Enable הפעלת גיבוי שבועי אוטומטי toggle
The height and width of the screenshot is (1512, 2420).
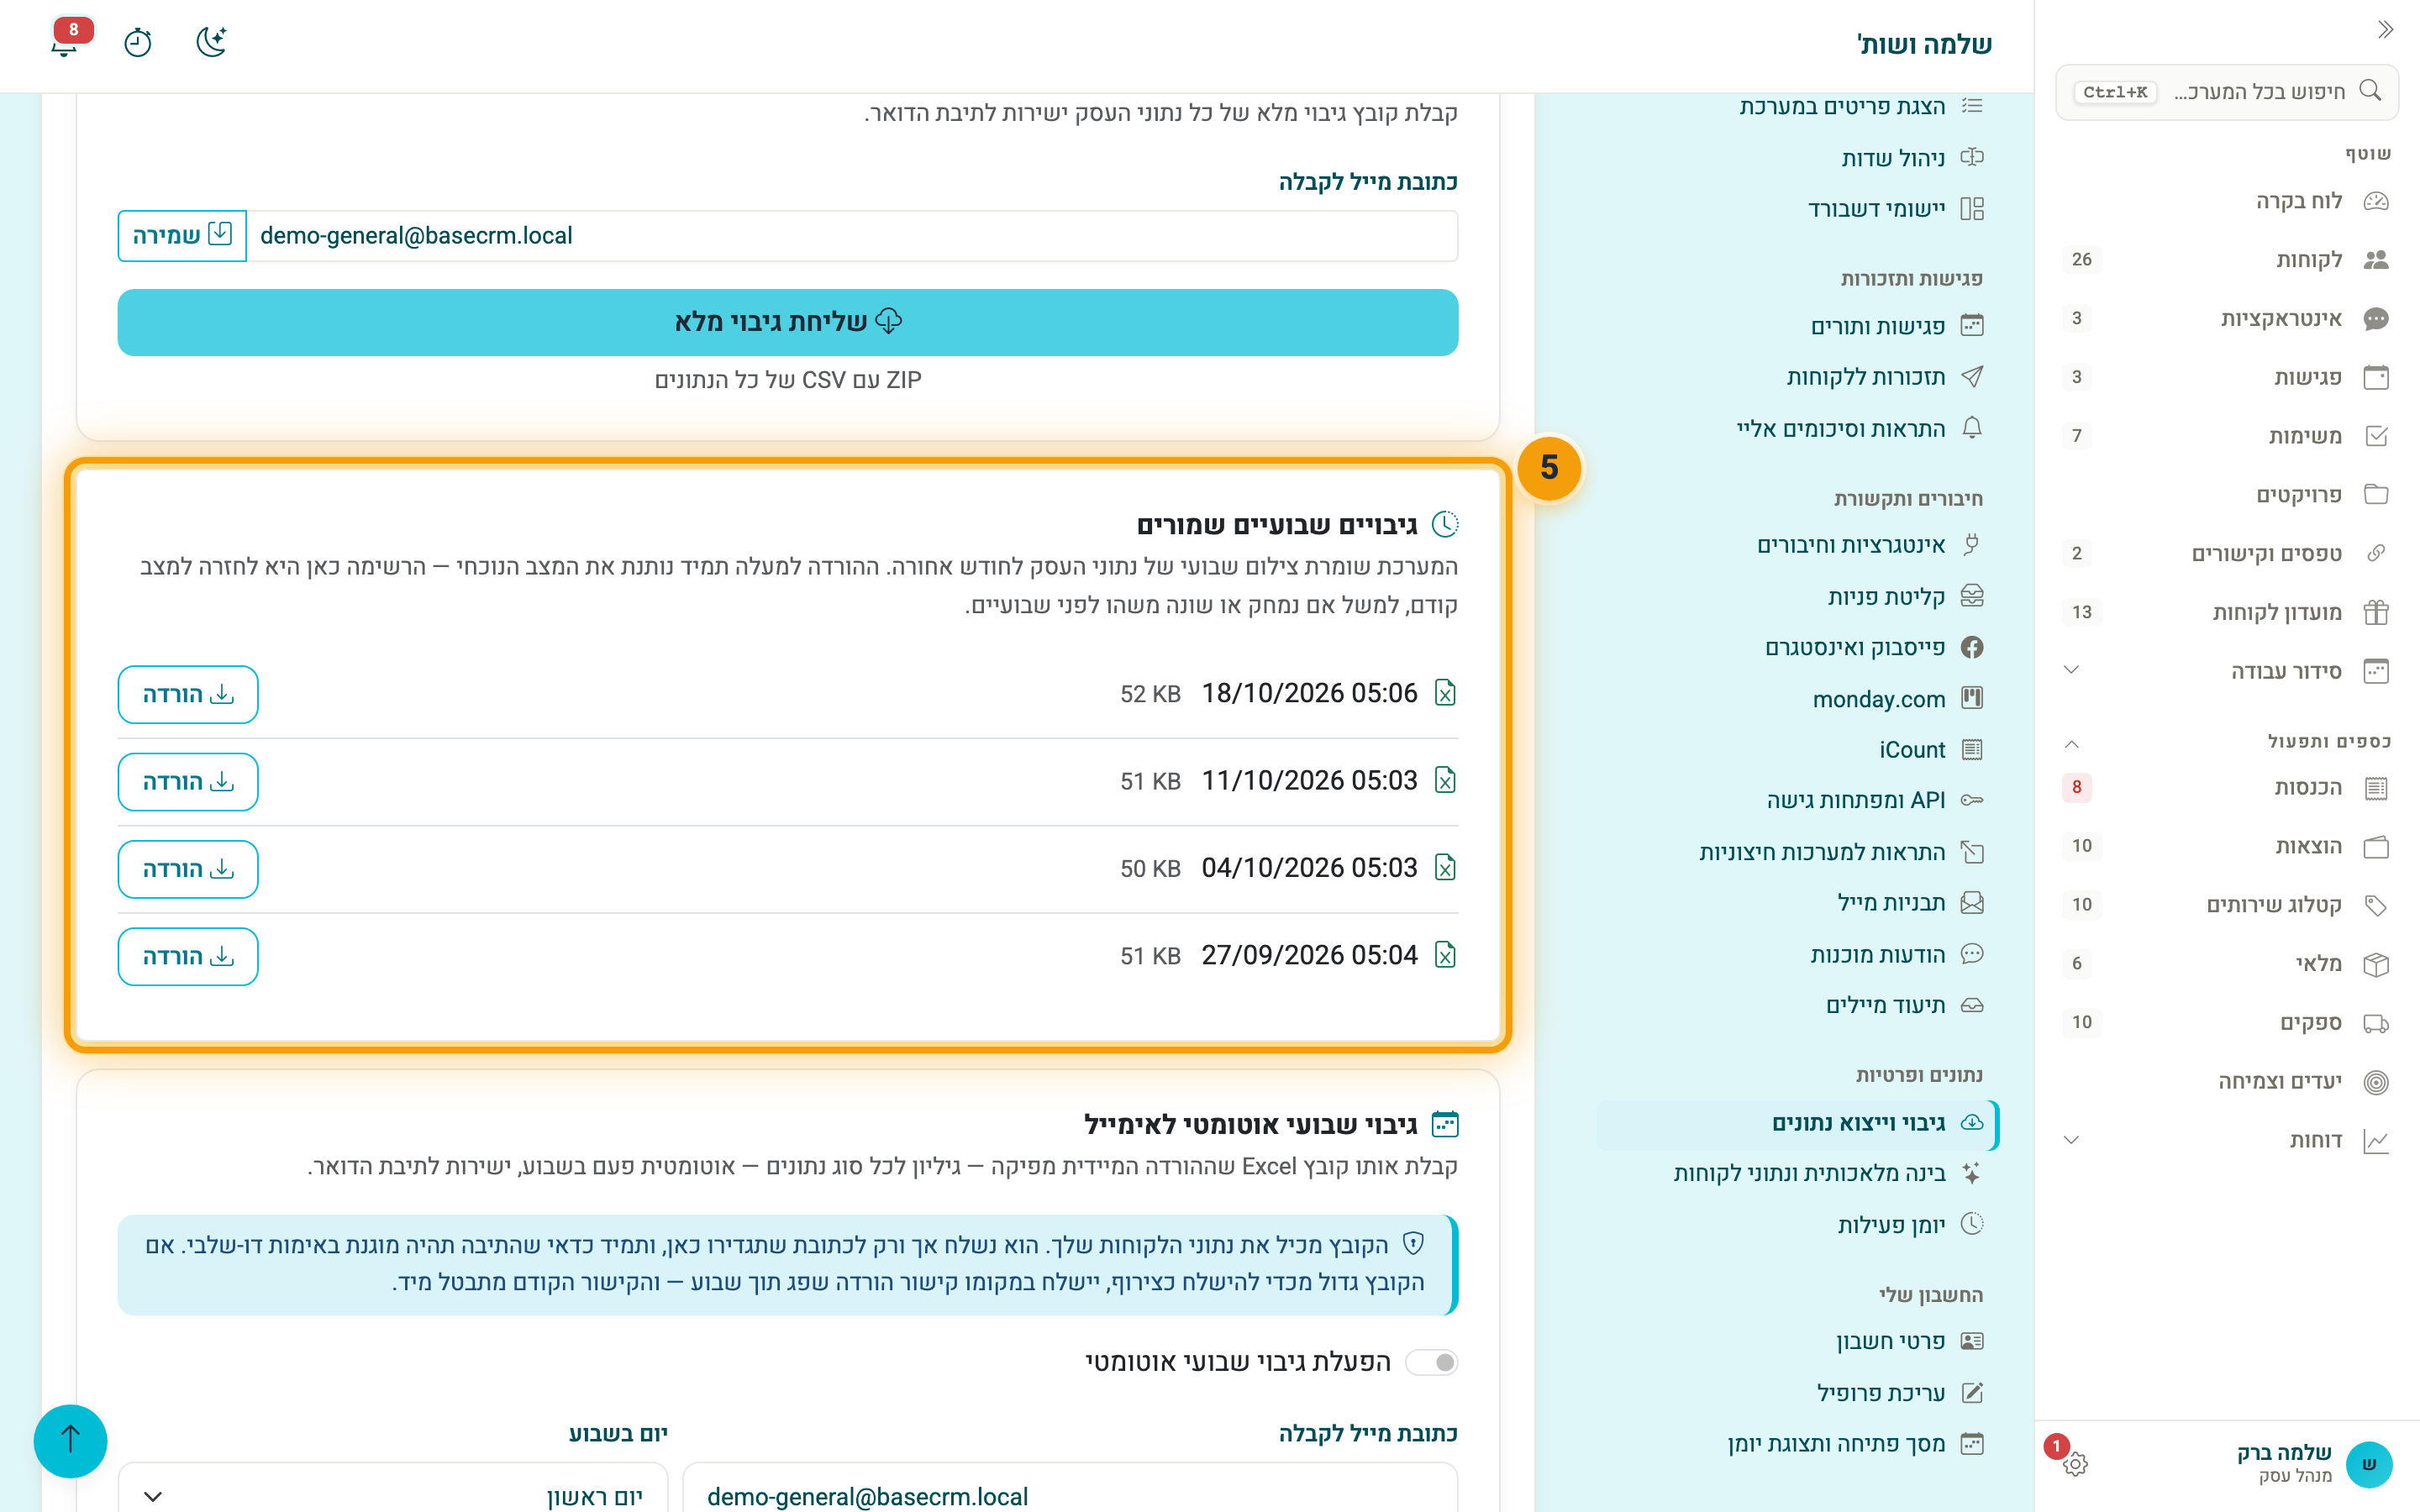coord(1432,1363)
